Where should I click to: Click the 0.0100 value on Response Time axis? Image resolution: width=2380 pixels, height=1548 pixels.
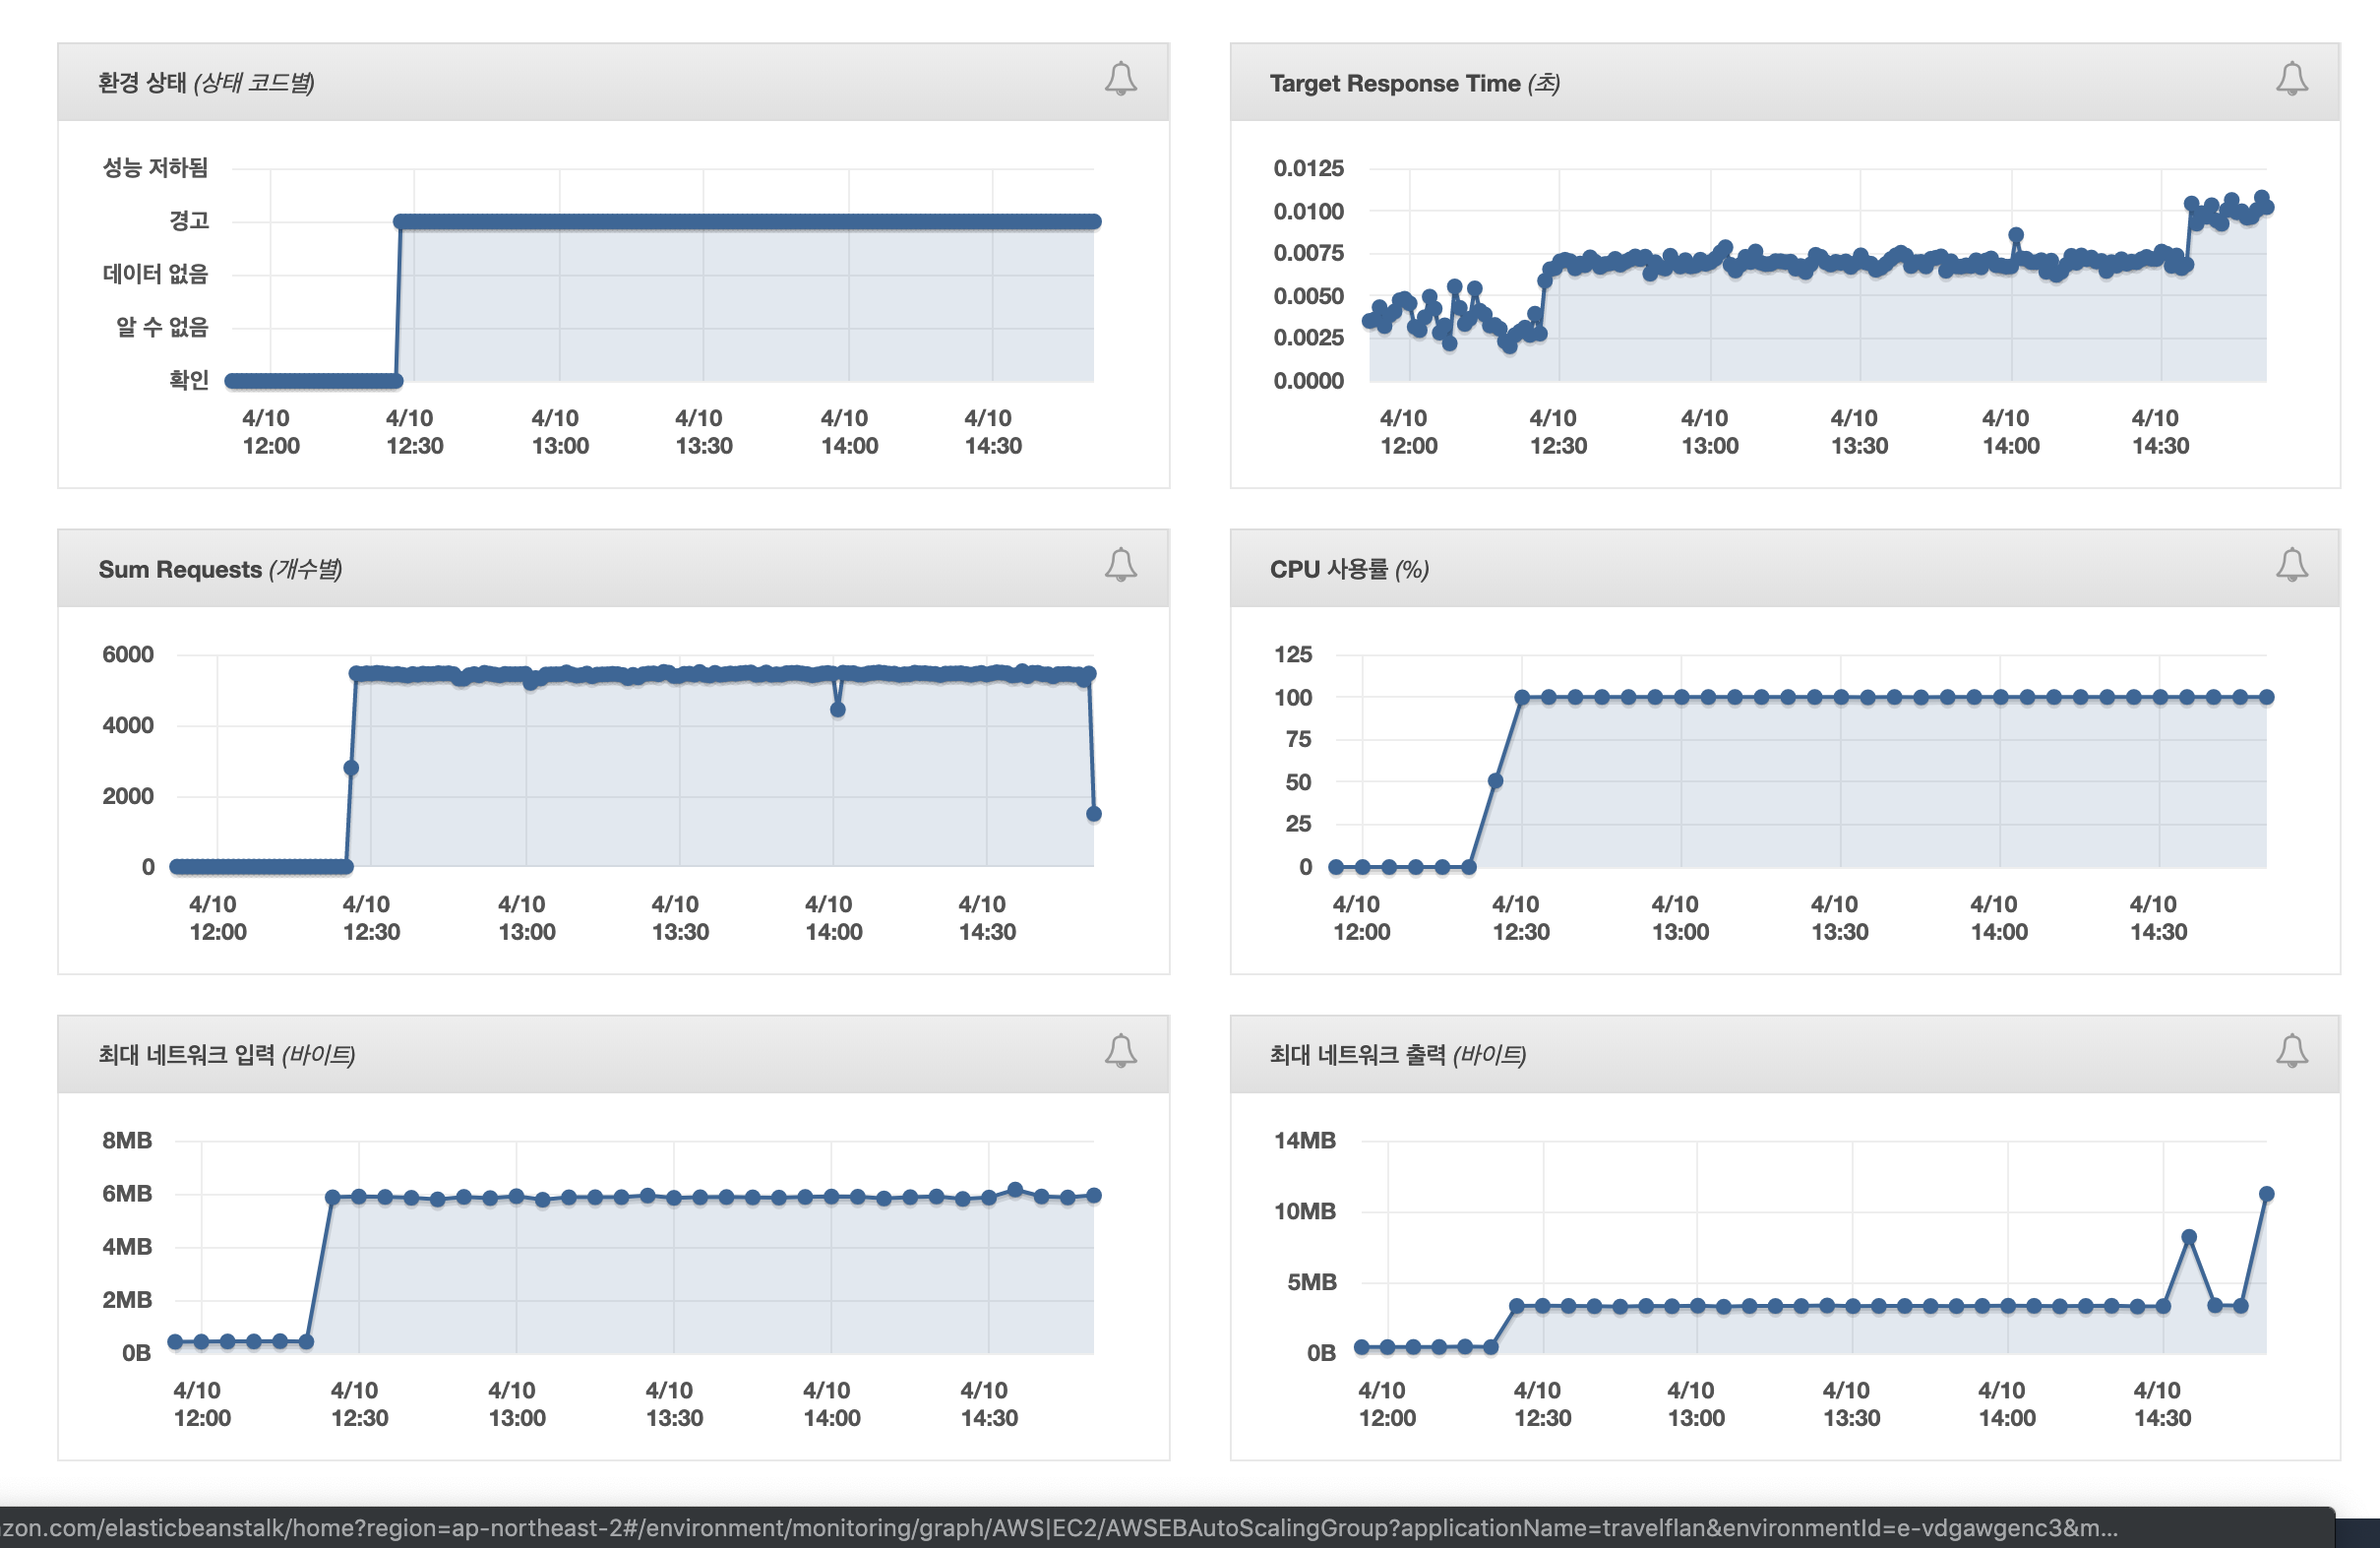(x=1308, y=211)
